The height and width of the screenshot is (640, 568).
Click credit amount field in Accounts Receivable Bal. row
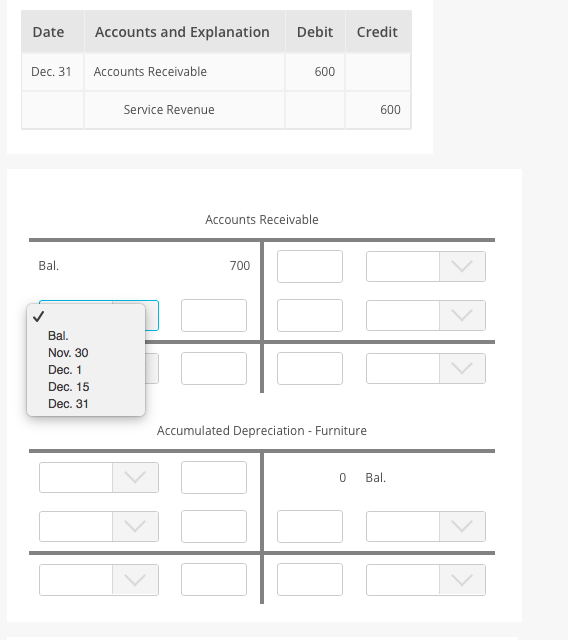tap(310, 267)
